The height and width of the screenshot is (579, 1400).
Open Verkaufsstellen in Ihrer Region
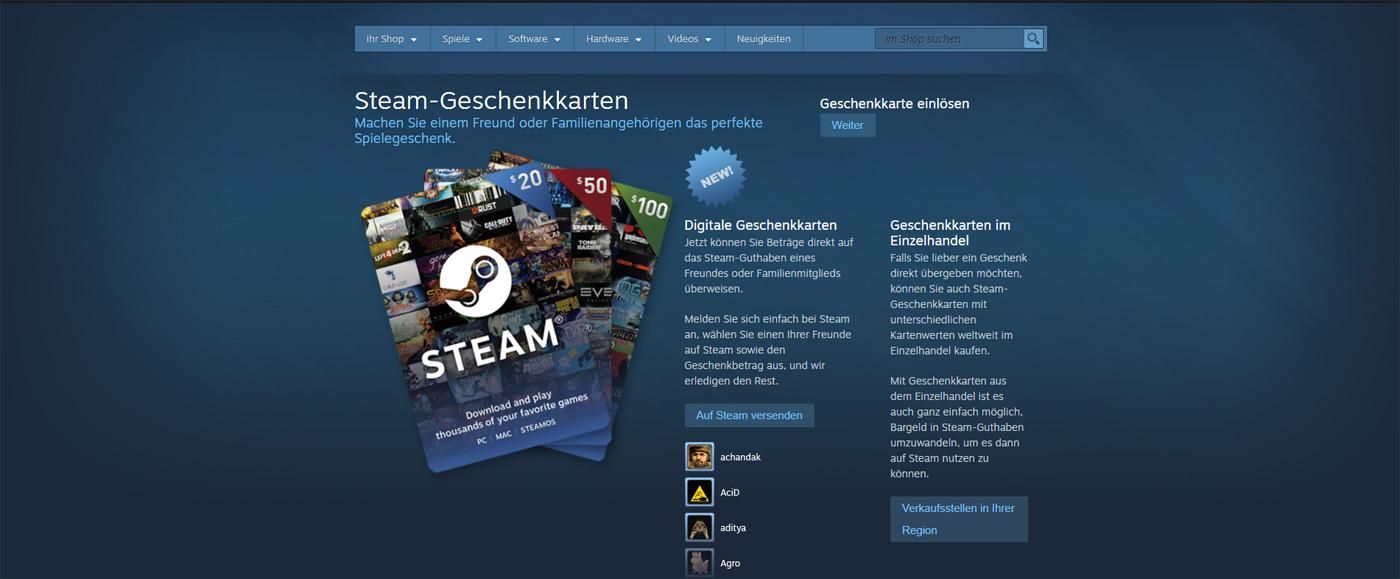coord(958,519)
